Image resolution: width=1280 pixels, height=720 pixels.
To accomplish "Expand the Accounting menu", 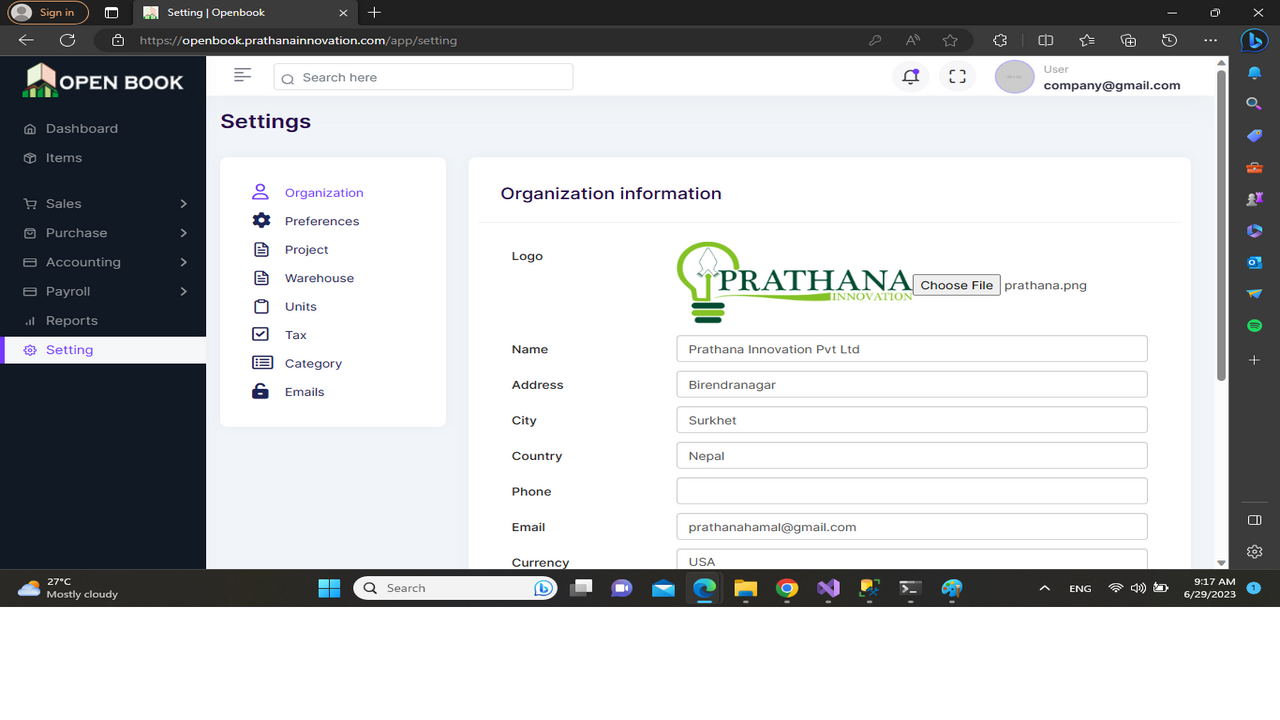I will pyautogui.click(x=85, y=261).
